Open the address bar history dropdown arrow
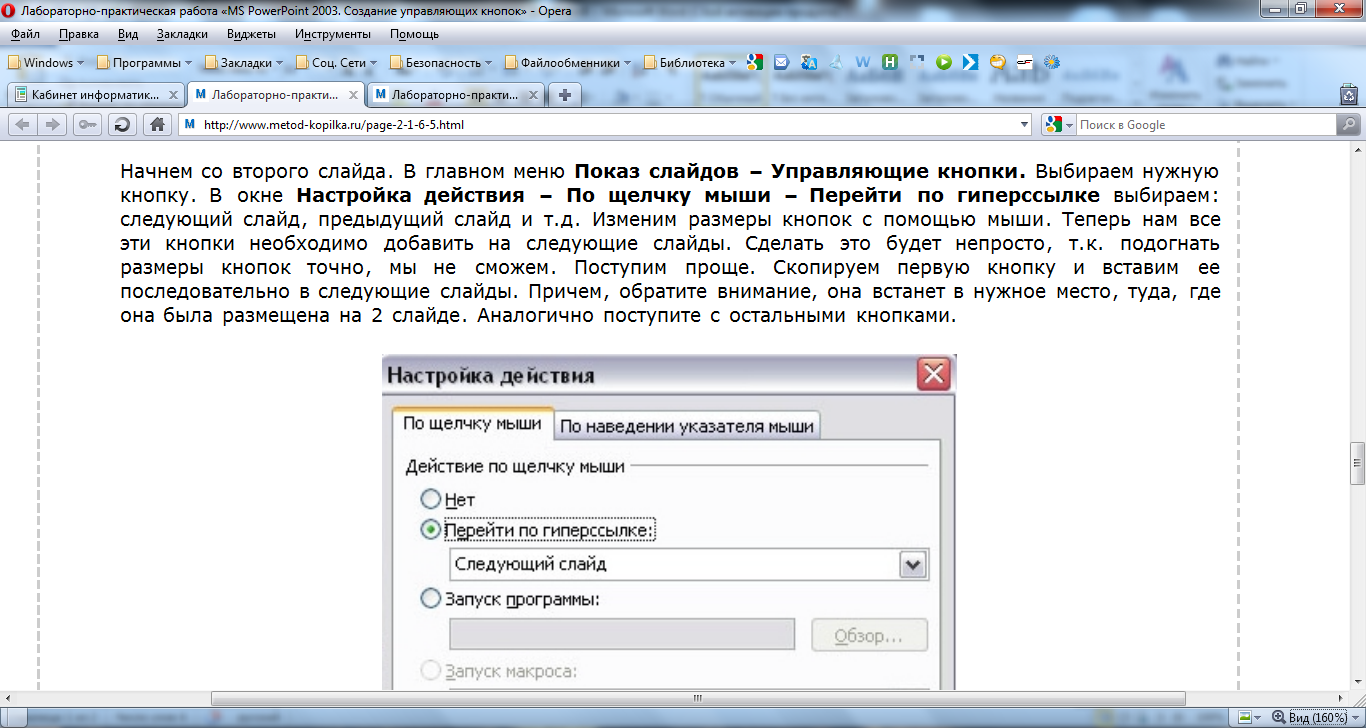 tap(1024, 125)
